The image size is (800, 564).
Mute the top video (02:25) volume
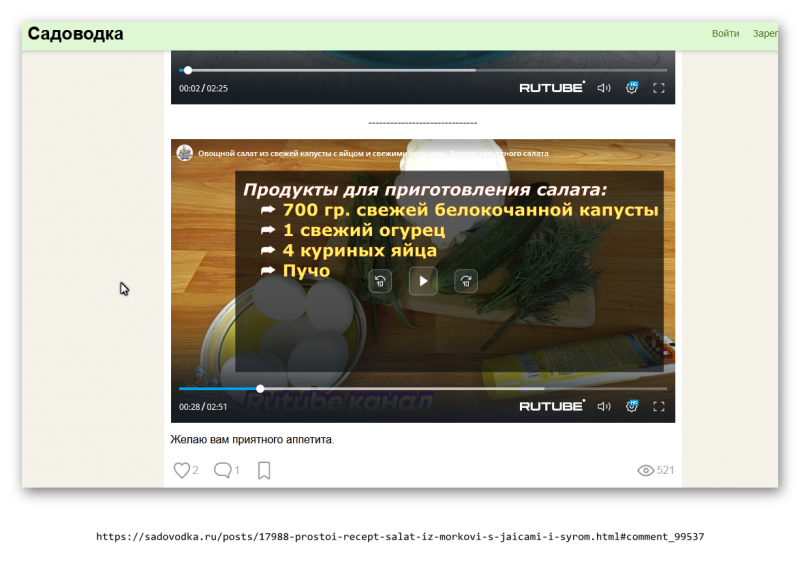[604, 88]
